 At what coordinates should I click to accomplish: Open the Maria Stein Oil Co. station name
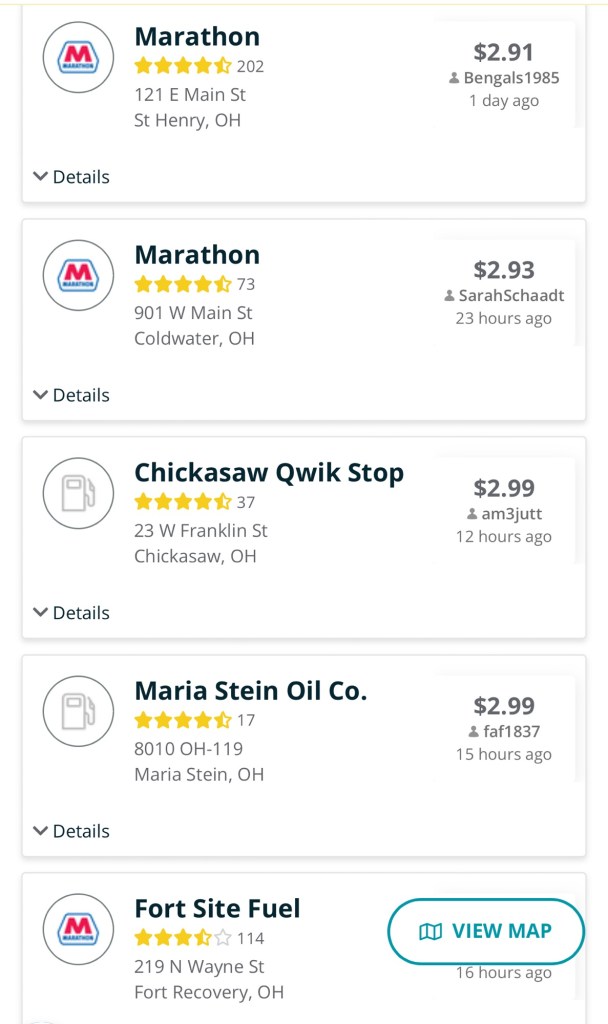point(251,691)
